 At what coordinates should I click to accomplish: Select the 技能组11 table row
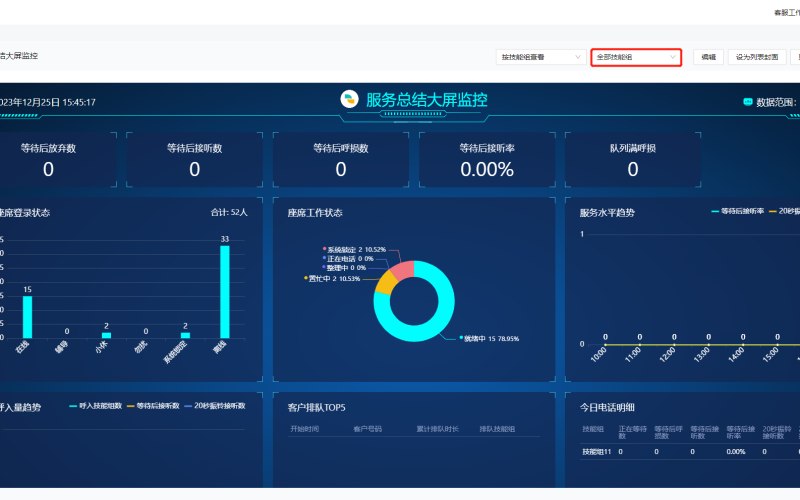(690, 452)
